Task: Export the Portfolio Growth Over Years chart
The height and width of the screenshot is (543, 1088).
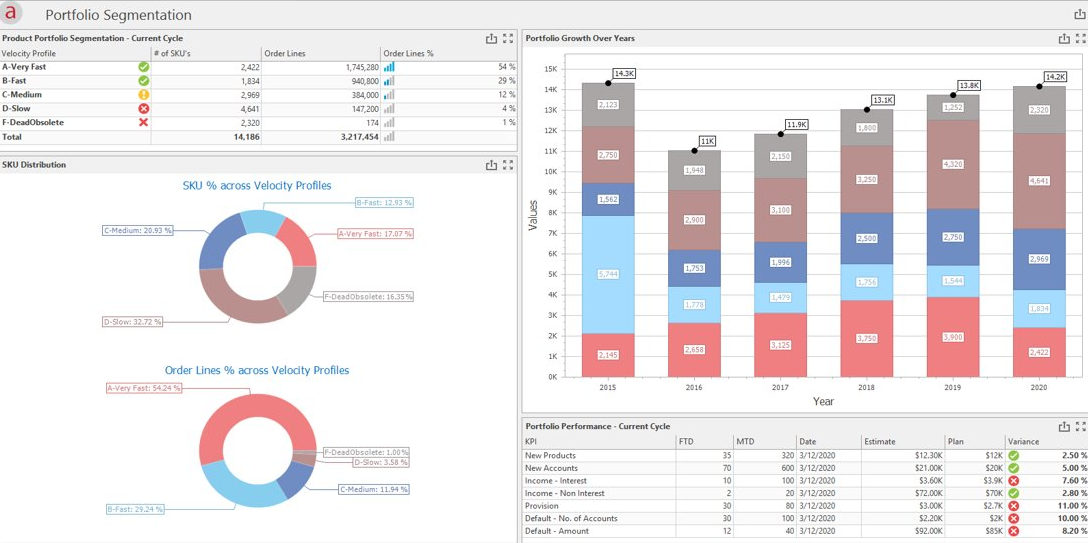Action: [1064, 38]
